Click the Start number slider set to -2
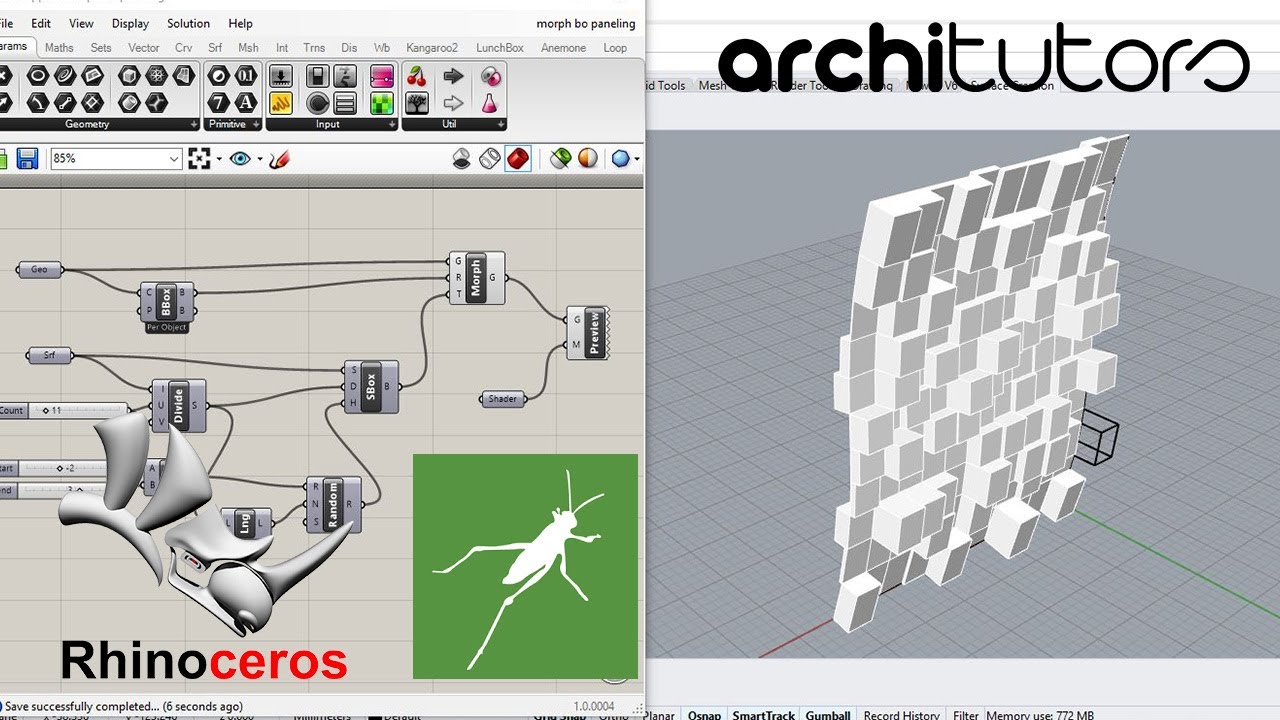The height and width of the screenshot is (720, 1280). coord(53,468)
